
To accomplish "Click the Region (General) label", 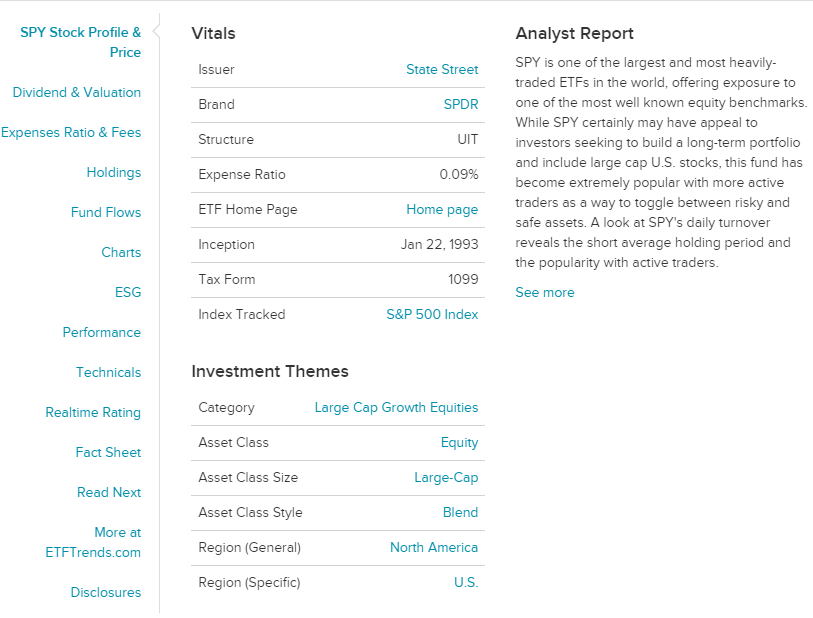I will coord(249,547).
